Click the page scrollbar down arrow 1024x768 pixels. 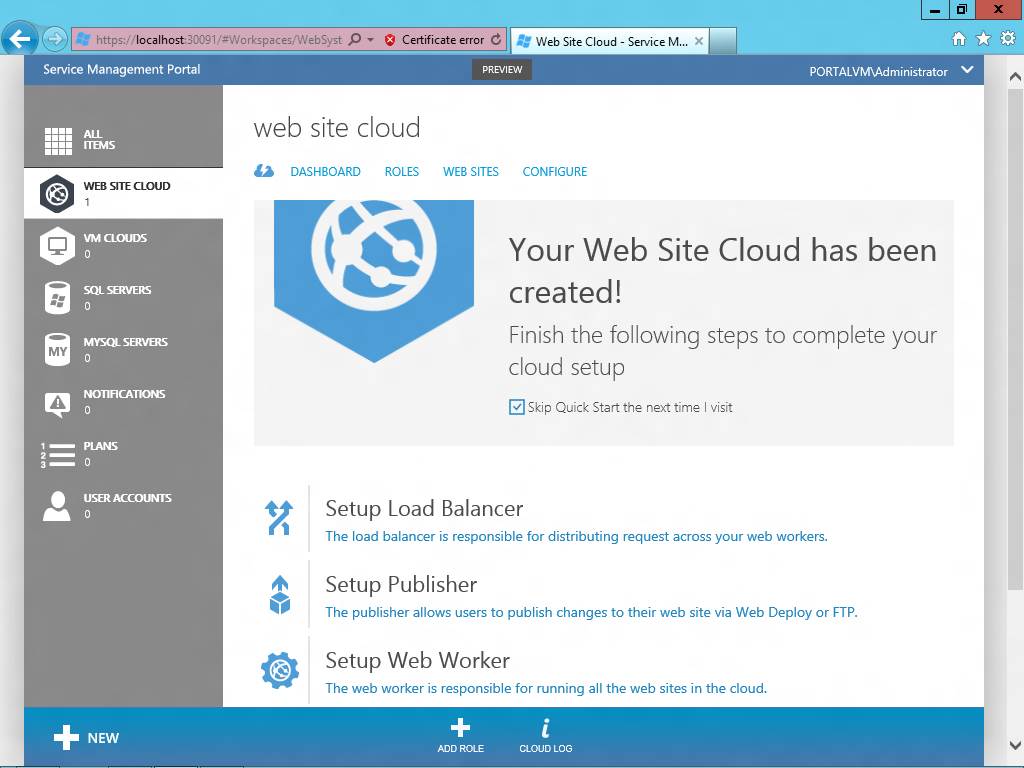pos(1016,745)
